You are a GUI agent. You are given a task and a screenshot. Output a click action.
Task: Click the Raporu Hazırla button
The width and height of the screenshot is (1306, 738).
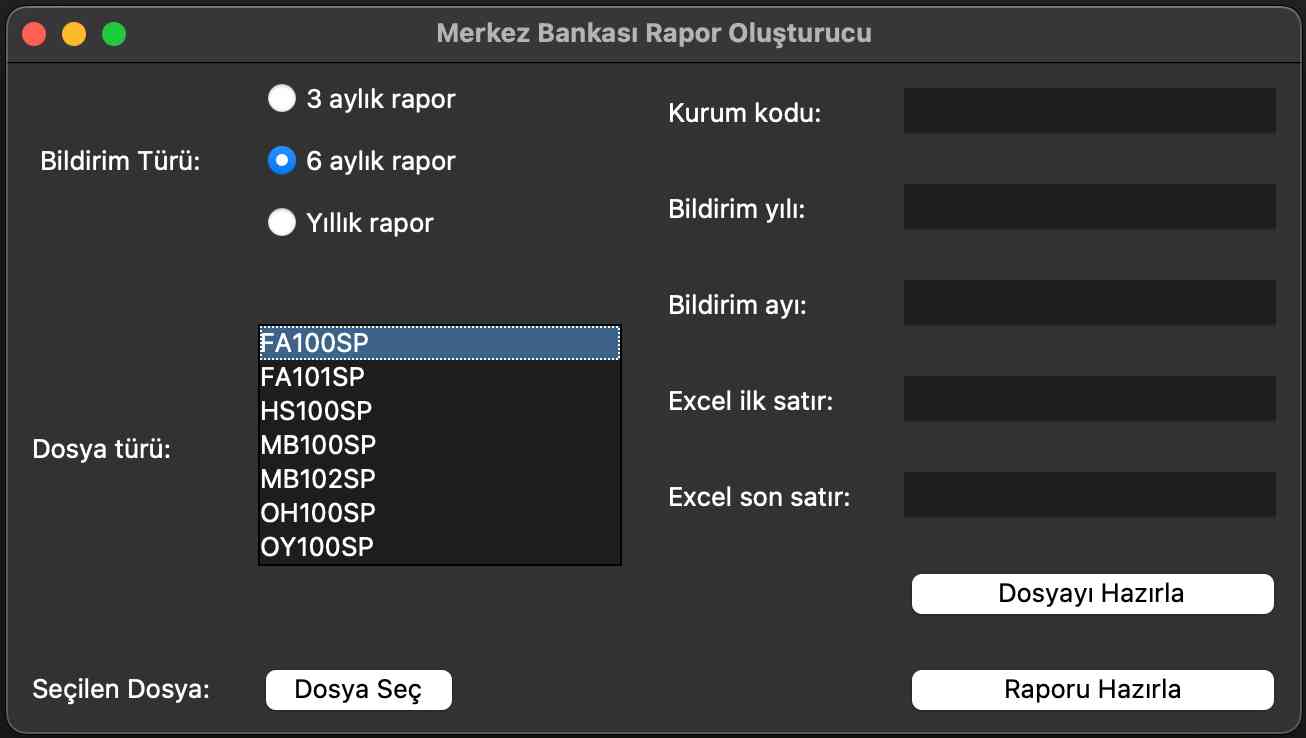[1092, 690]
